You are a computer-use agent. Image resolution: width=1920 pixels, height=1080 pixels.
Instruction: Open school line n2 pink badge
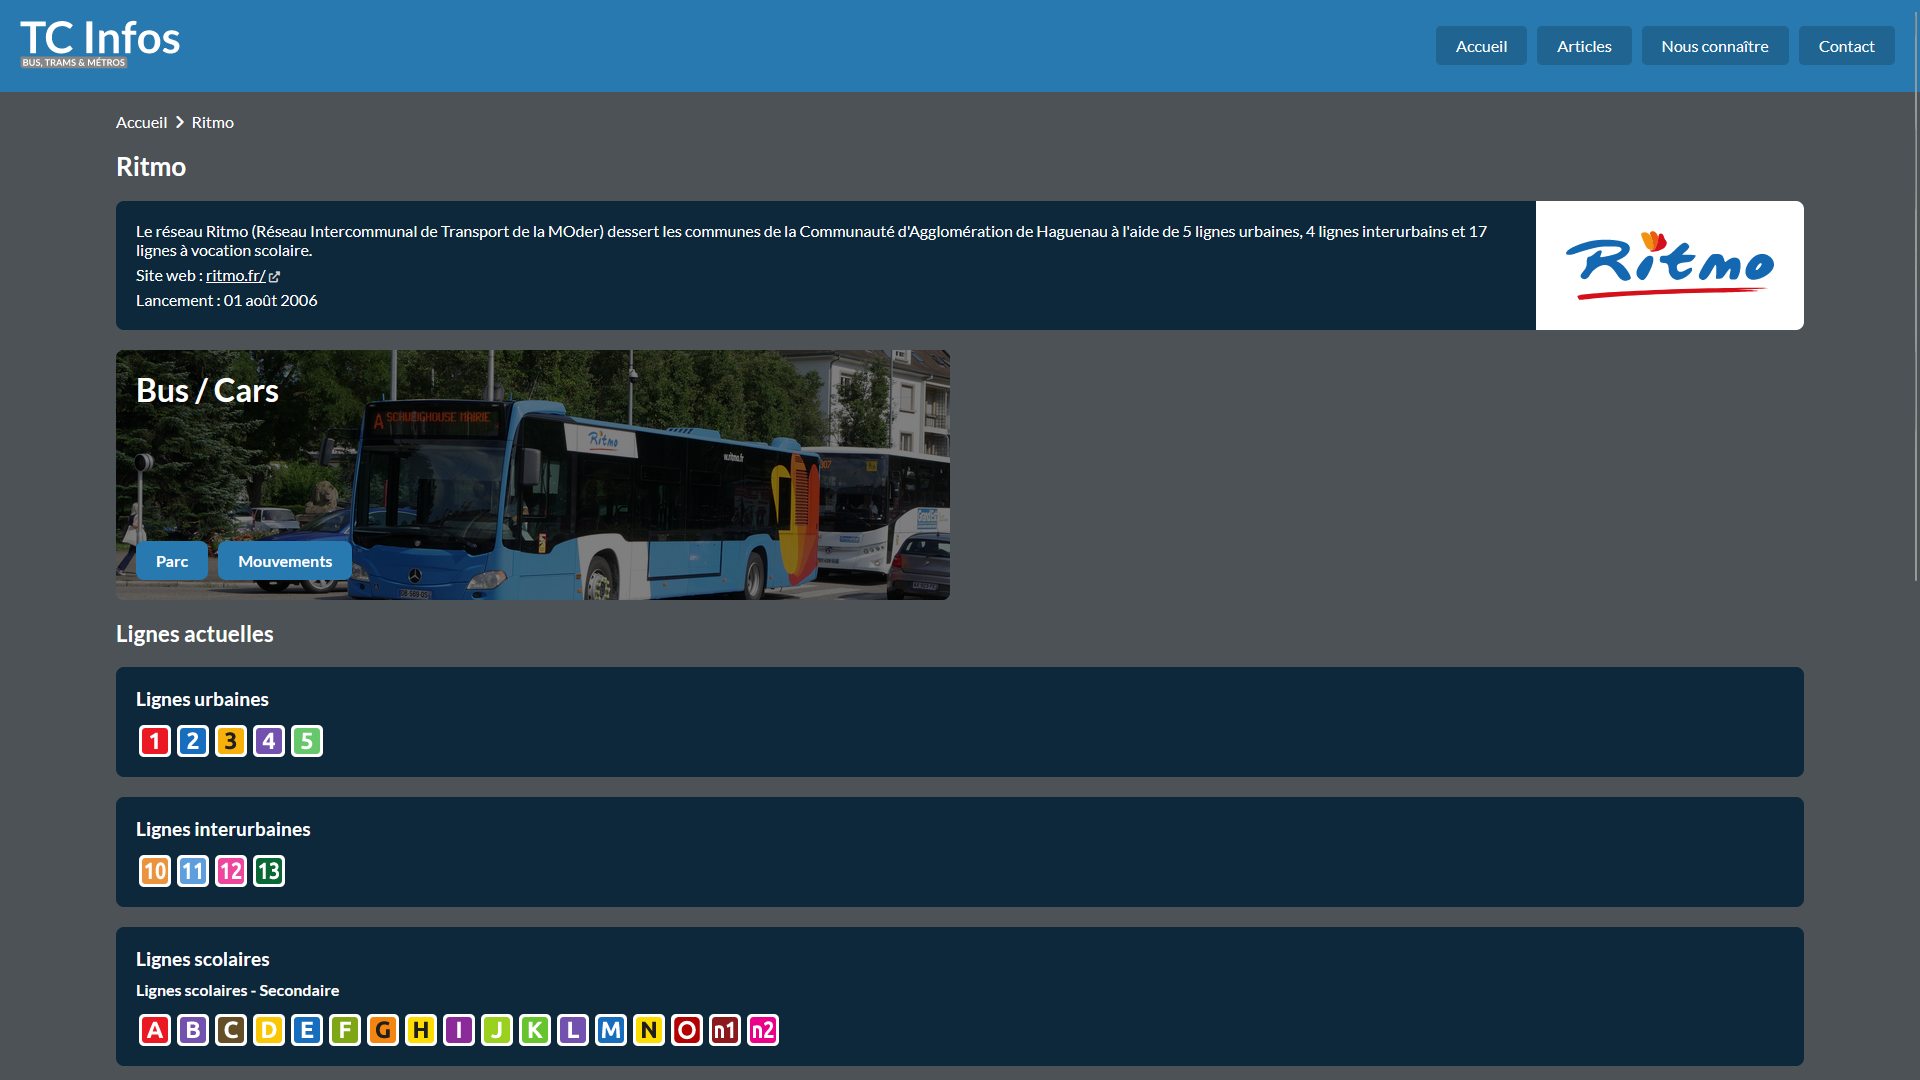click(x=763, y=1030)
